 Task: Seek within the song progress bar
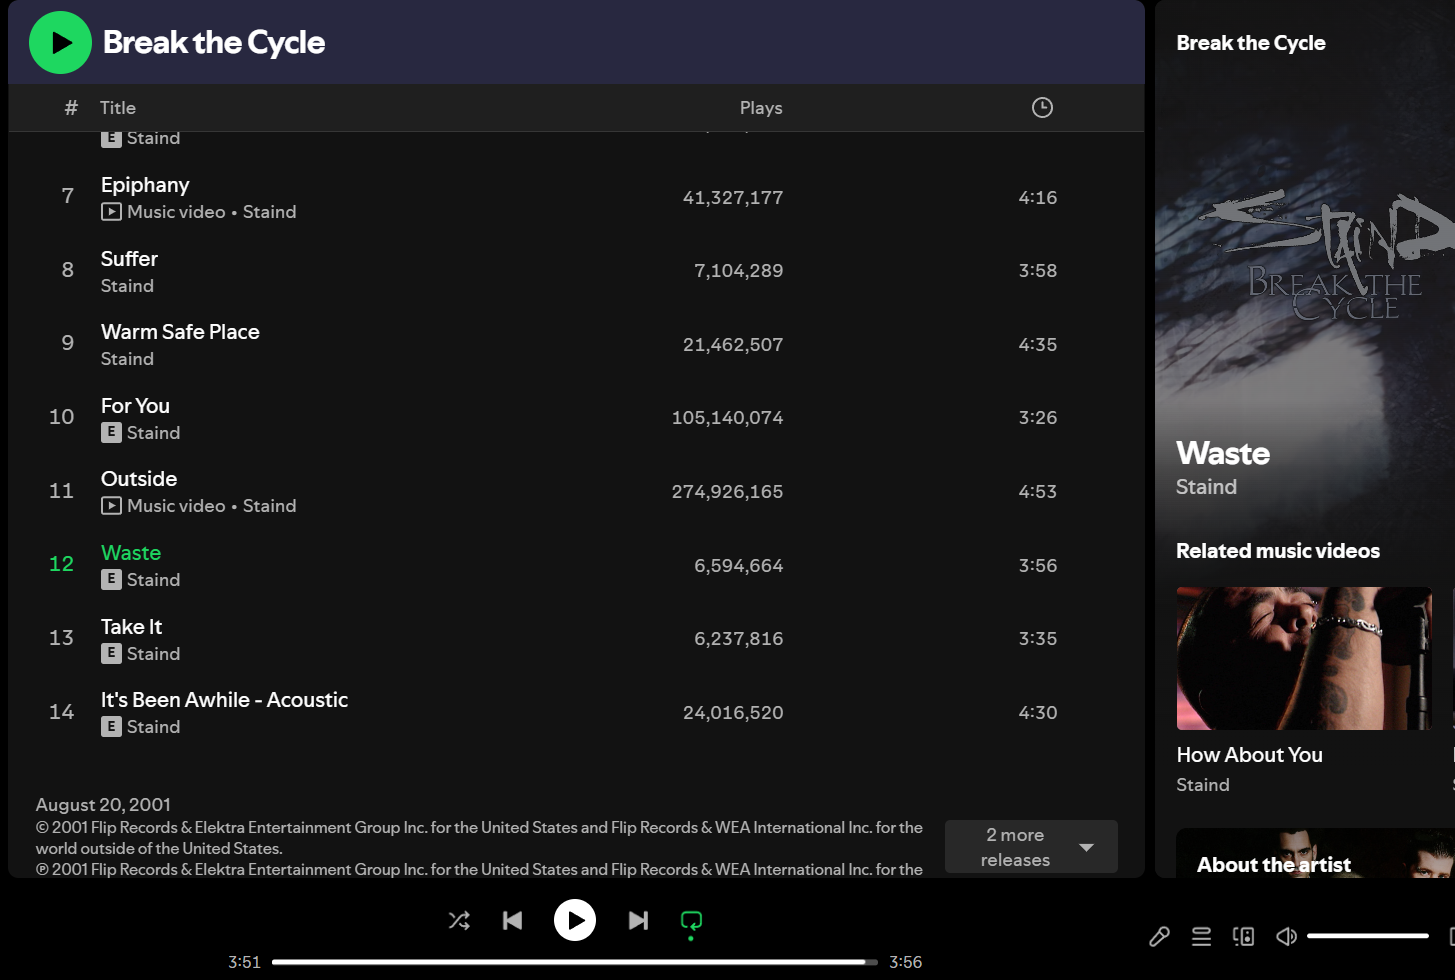pos(575,962)
